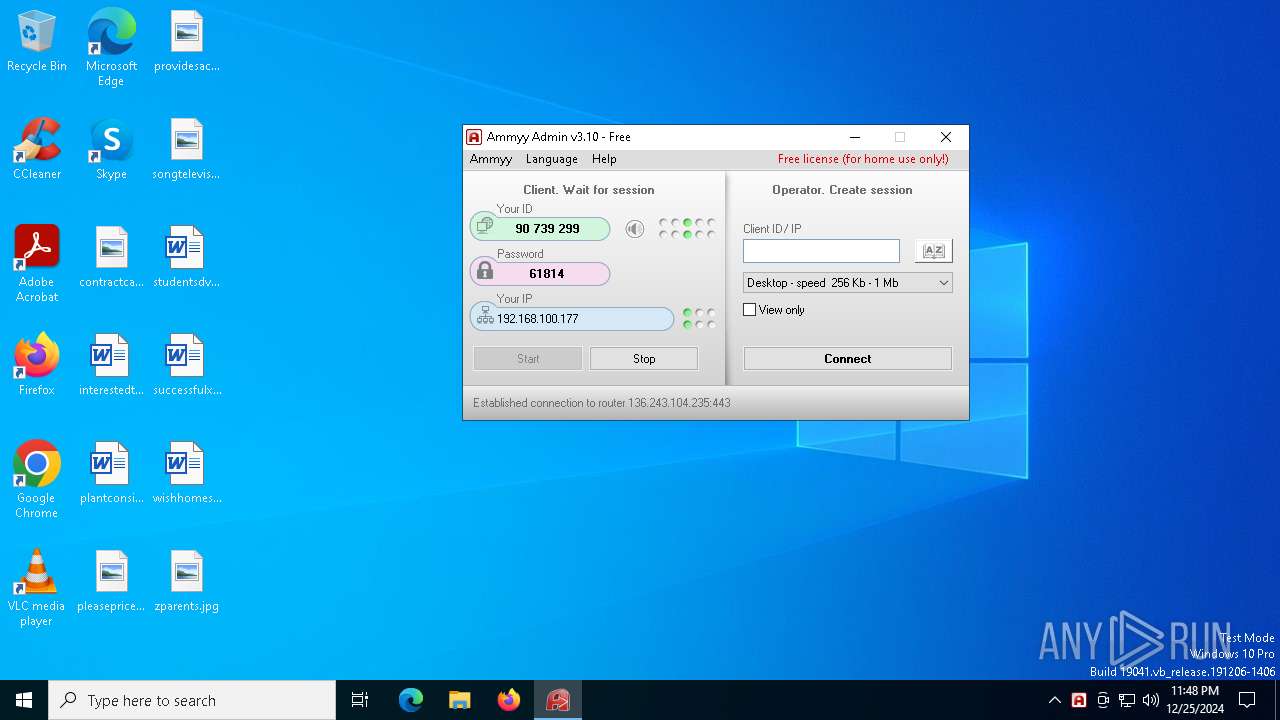Viewport: 1280px width, 720px height.
Task: Click the grayed-out Start button
Action: pyautogui.click(x=528, y=359)
